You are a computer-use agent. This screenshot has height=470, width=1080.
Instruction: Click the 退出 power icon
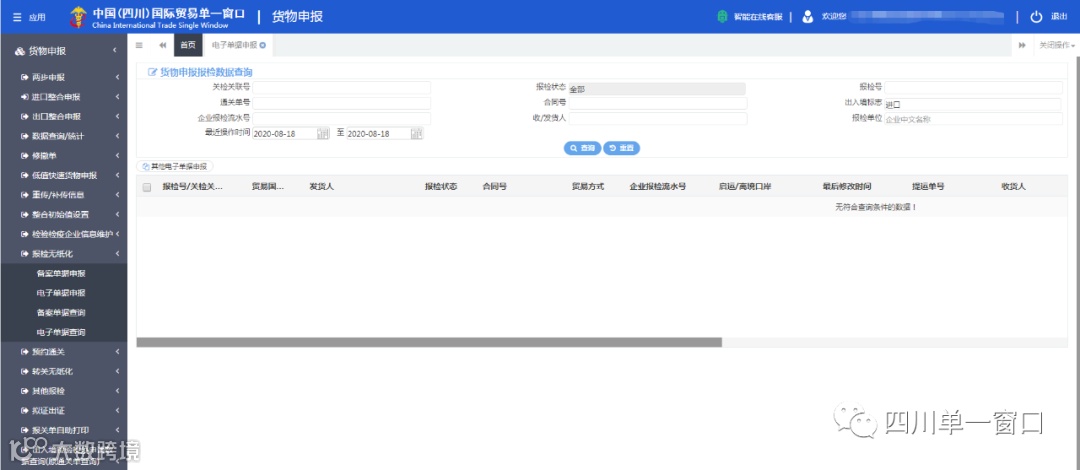1037,17
